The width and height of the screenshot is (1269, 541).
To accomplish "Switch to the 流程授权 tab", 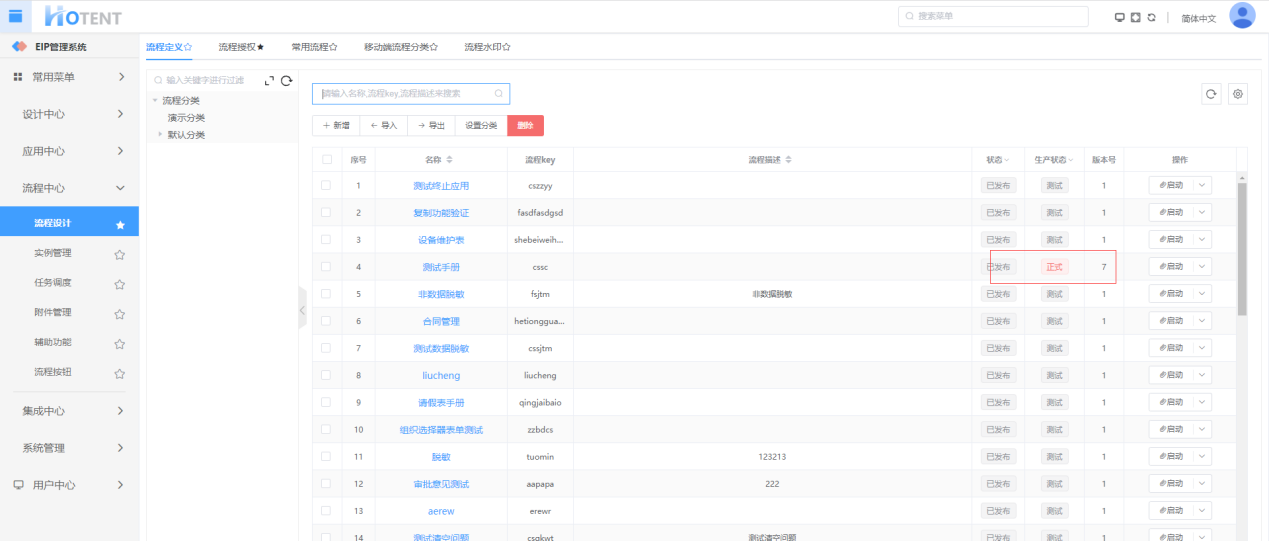I will point(241,47).
